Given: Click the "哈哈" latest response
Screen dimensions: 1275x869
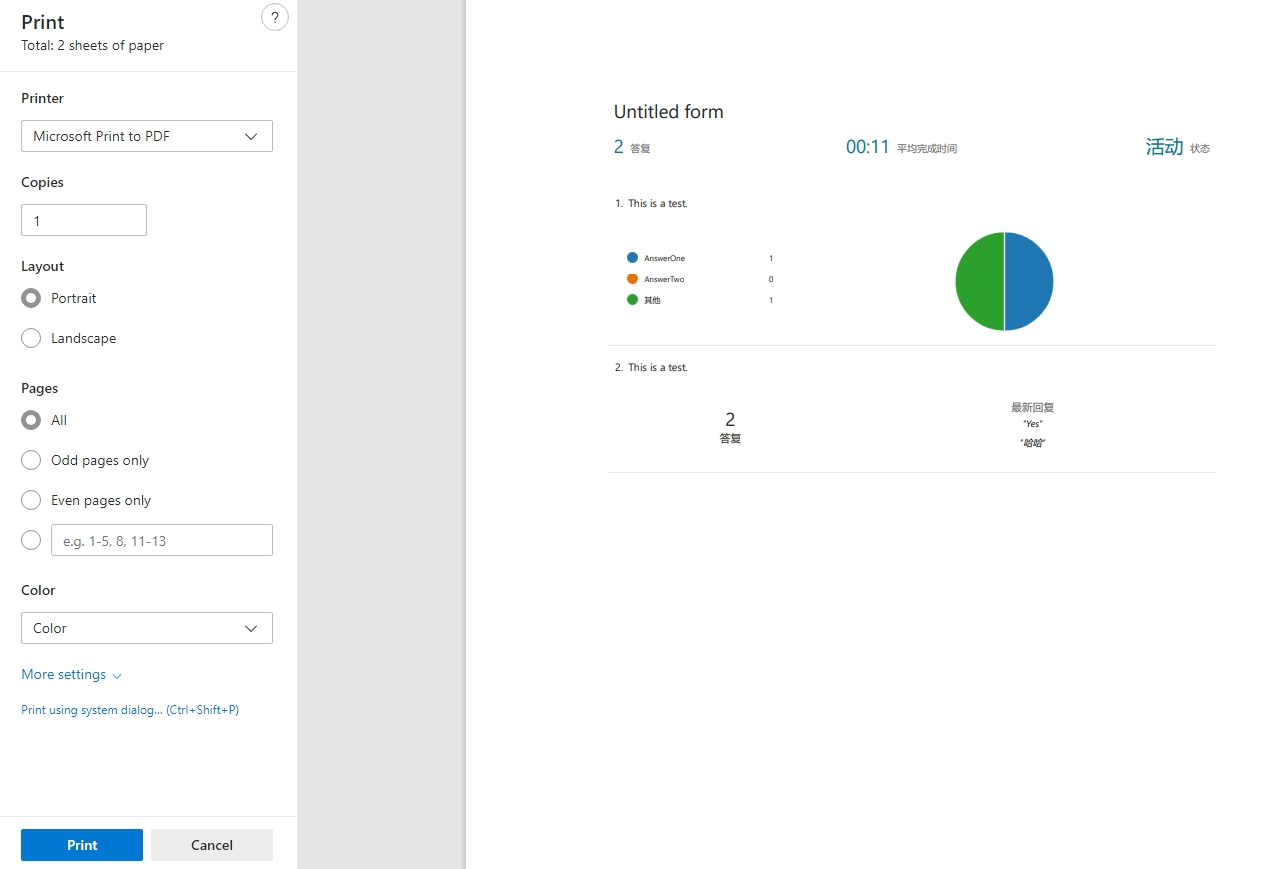Looking at the screenshot, I should click(1033, 443).
